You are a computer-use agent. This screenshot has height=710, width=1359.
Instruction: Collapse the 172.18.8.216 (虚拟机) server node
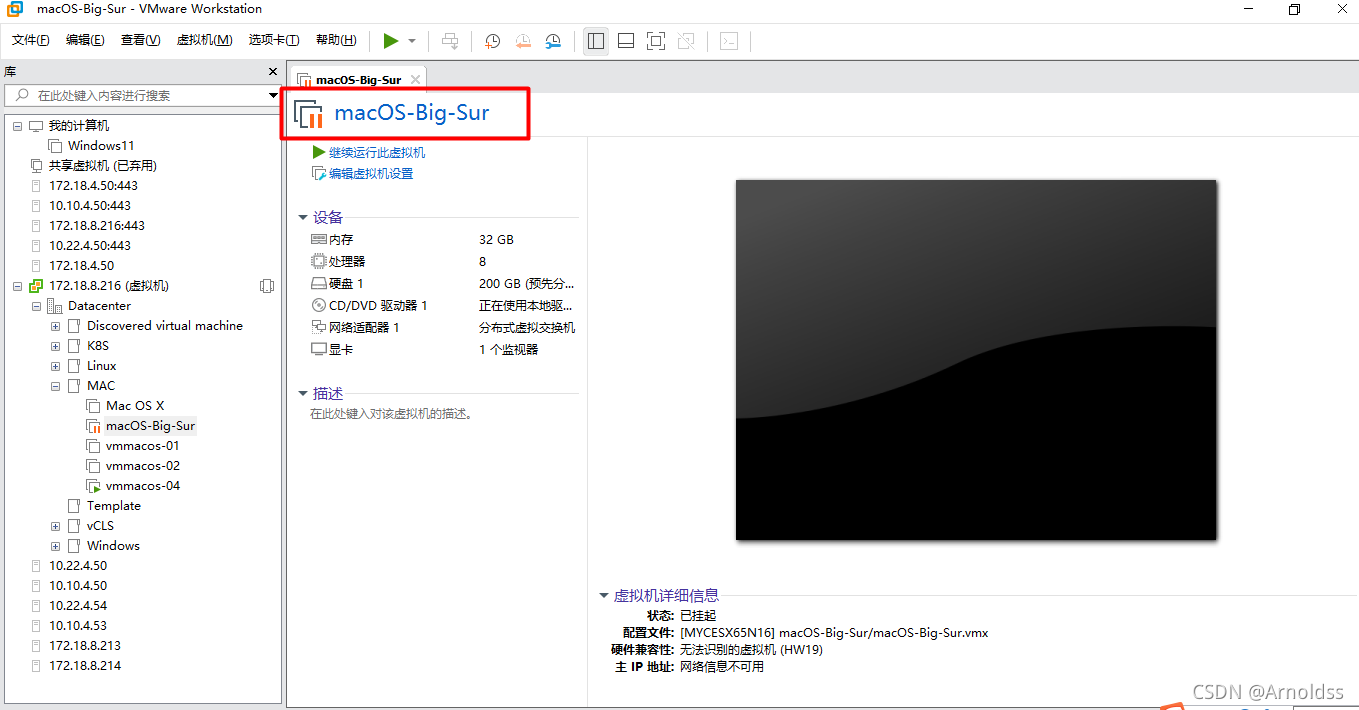point(17,286)
